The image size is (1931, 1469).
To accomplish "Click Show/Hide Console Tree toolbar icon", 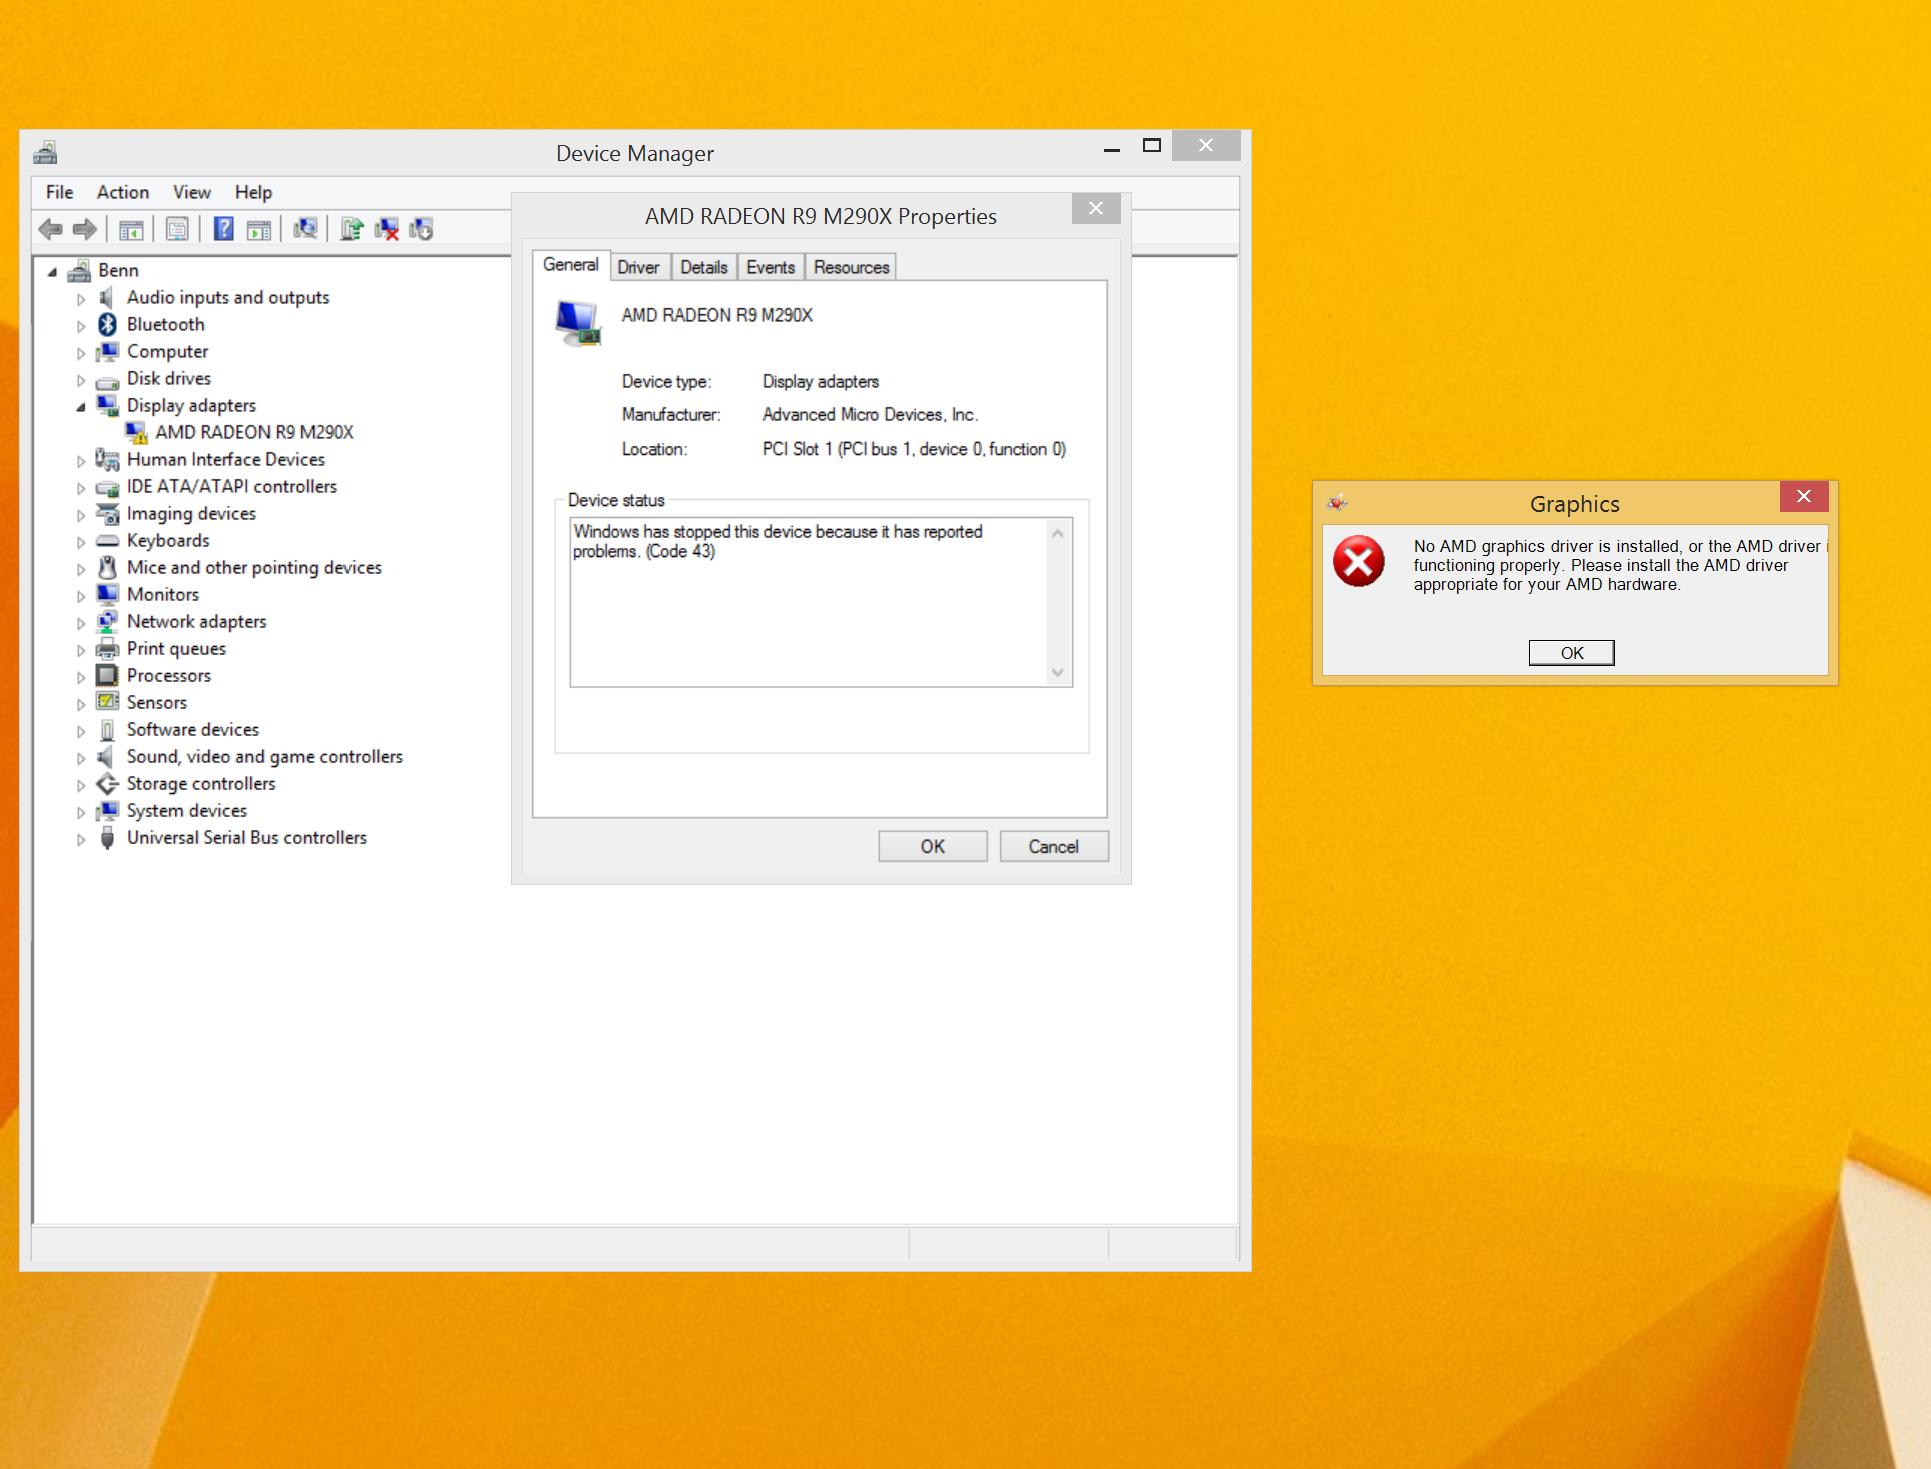I will pyautogui.click(x=131, y=229).
